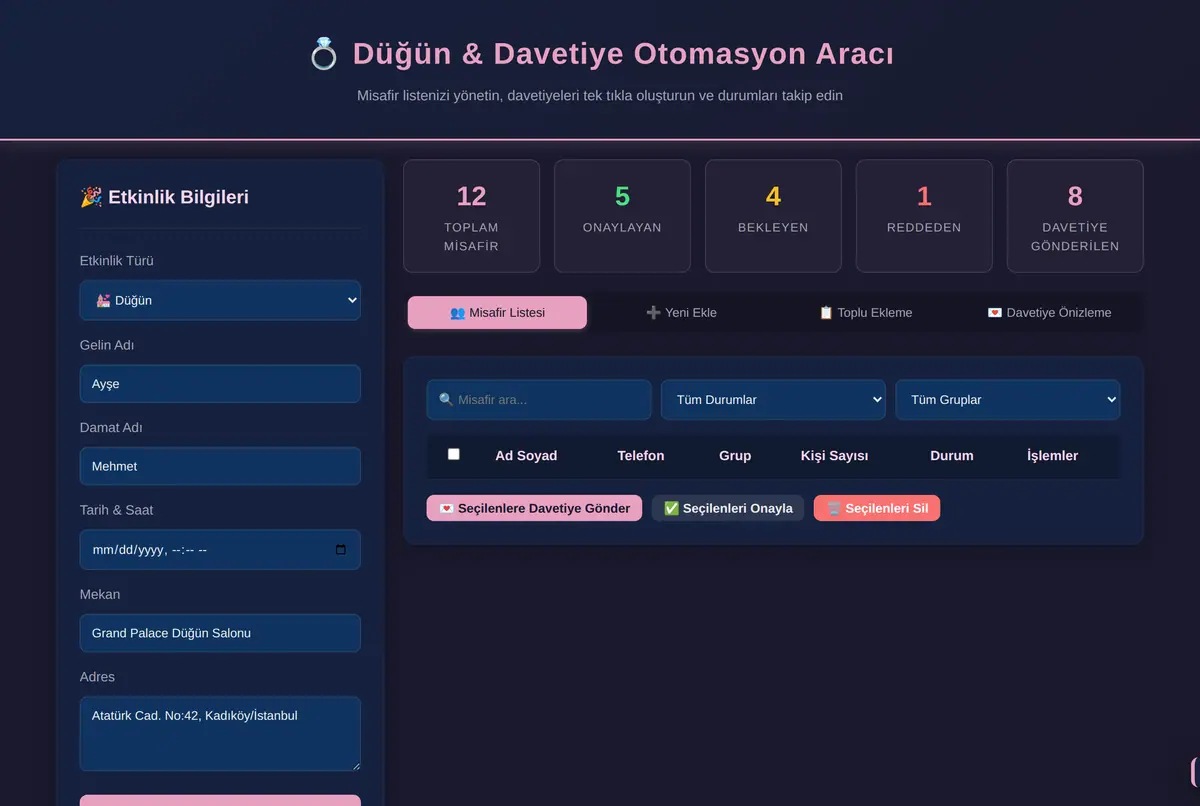The image size is (1200, 806).
Task: Click the Davetiye Gönderilen stat card
Action: point(1075,216)
